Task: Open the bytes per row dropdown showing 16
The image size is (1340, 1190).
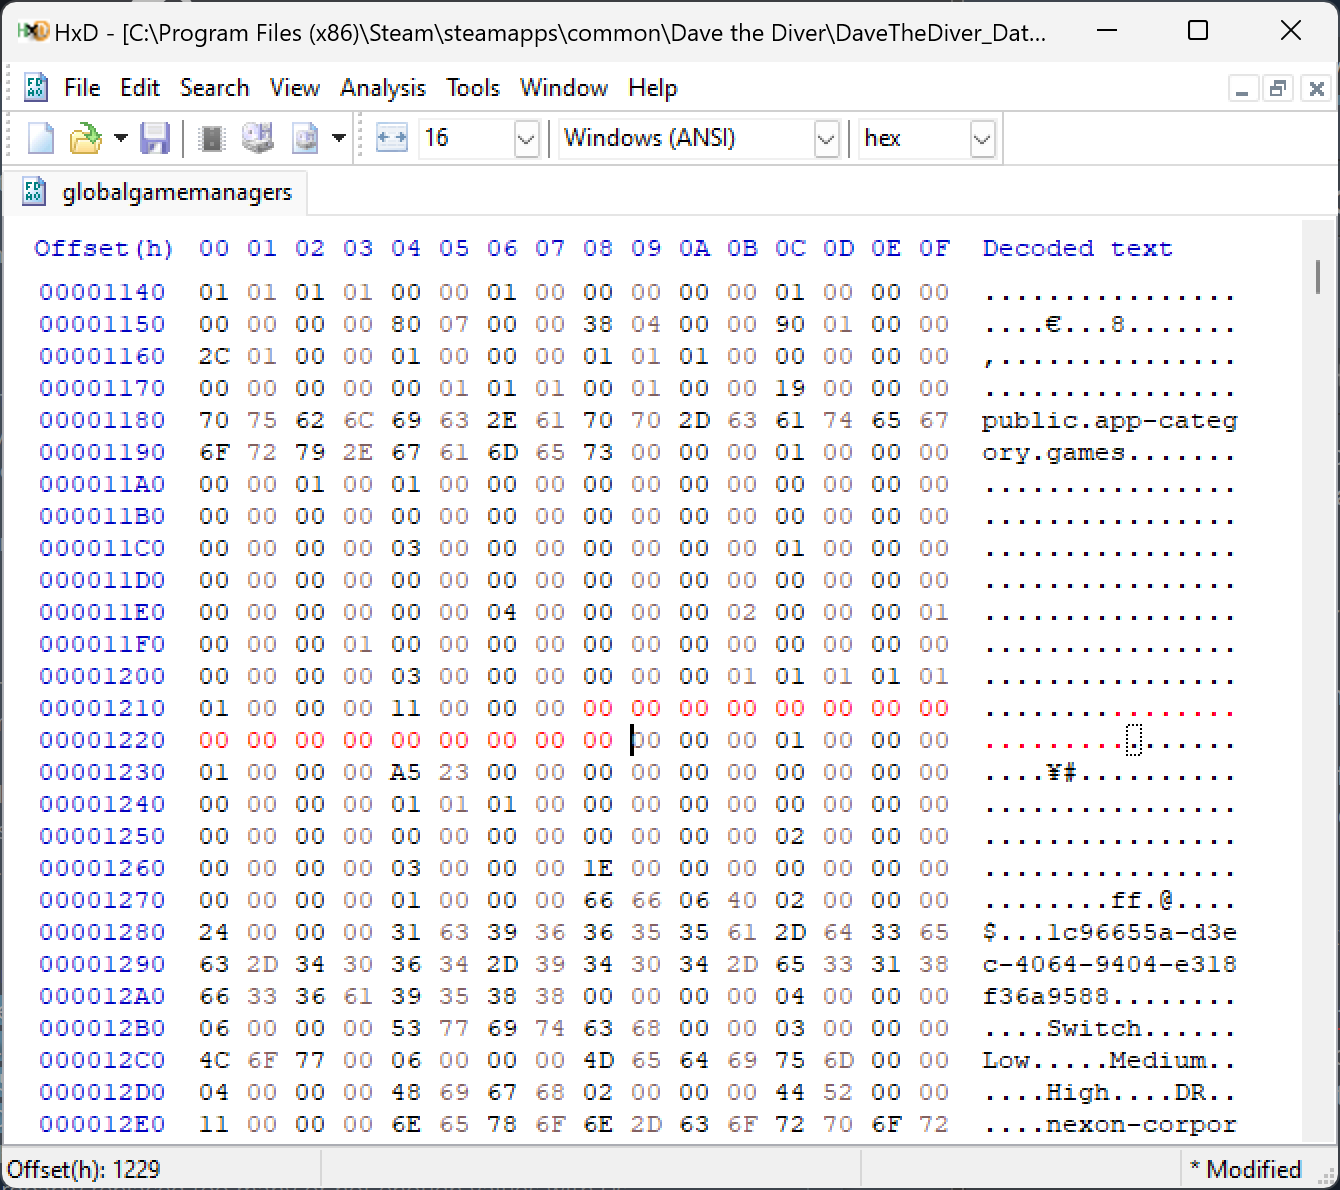Action: [x=526, y=138]
